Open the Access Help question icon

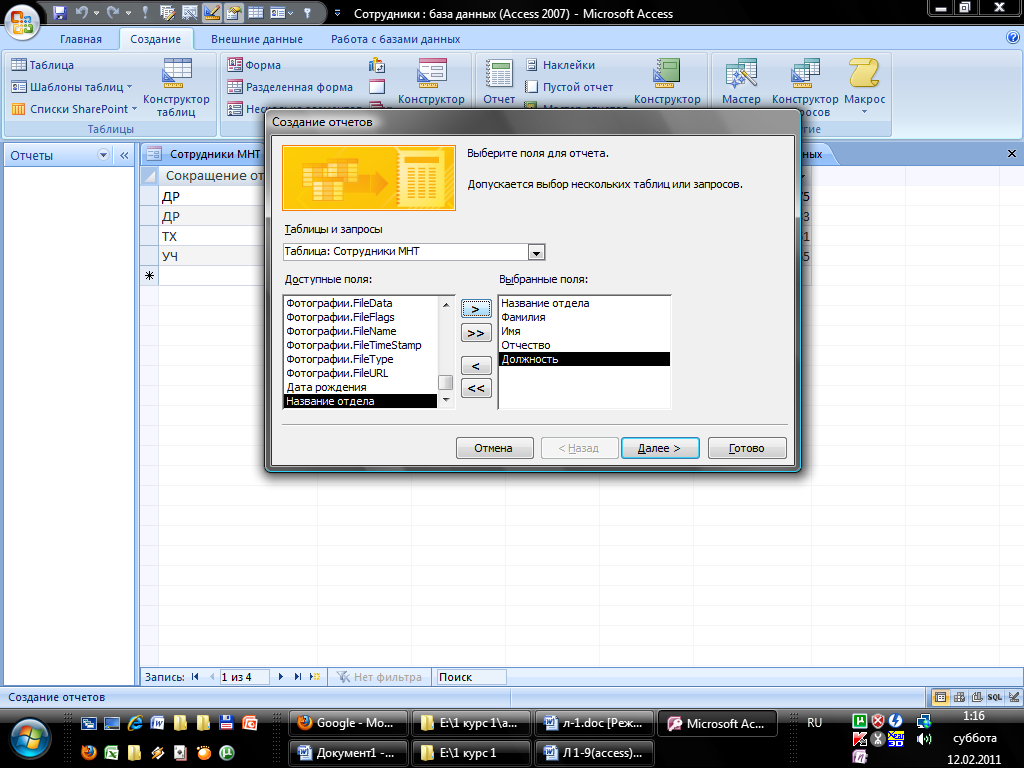[x=1013, y=37]
